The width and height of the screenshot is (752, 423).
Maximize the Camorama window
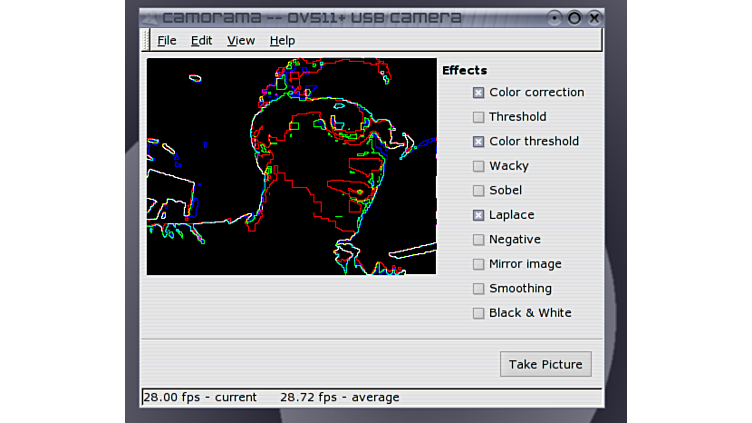pyautogui.click(x=574, y=18)
